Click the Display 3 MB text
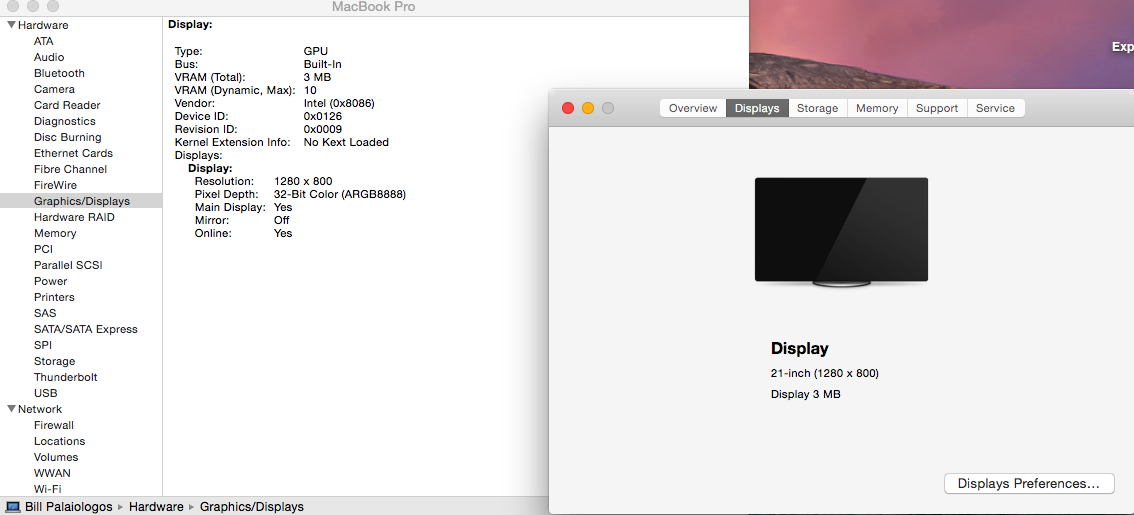 coord(806,394)
